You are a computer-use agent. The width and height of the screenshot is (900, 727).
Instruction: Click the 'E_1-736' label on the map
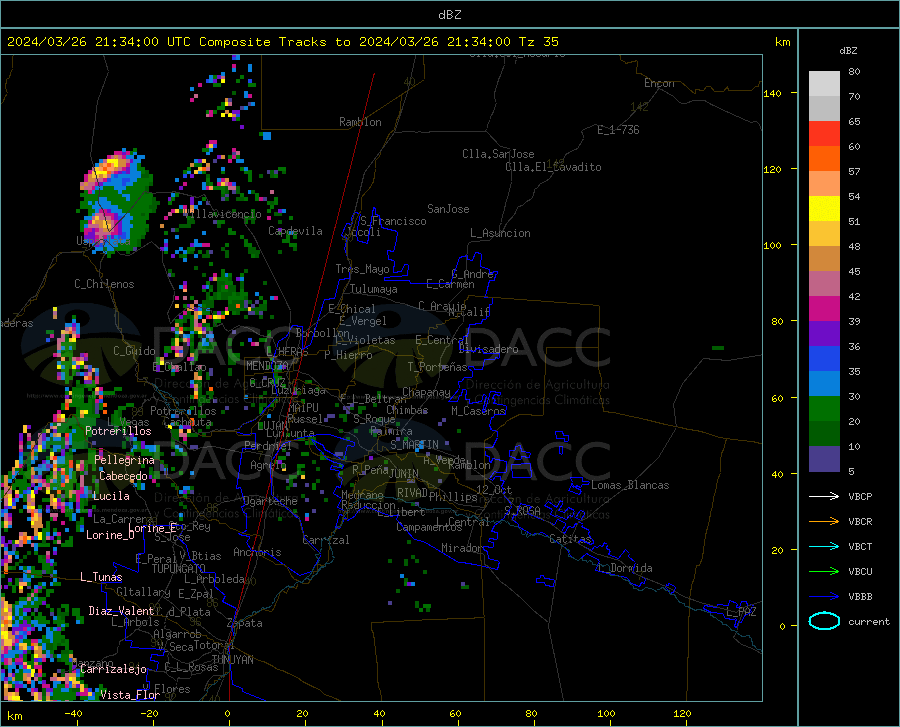[x=618, y=130]
